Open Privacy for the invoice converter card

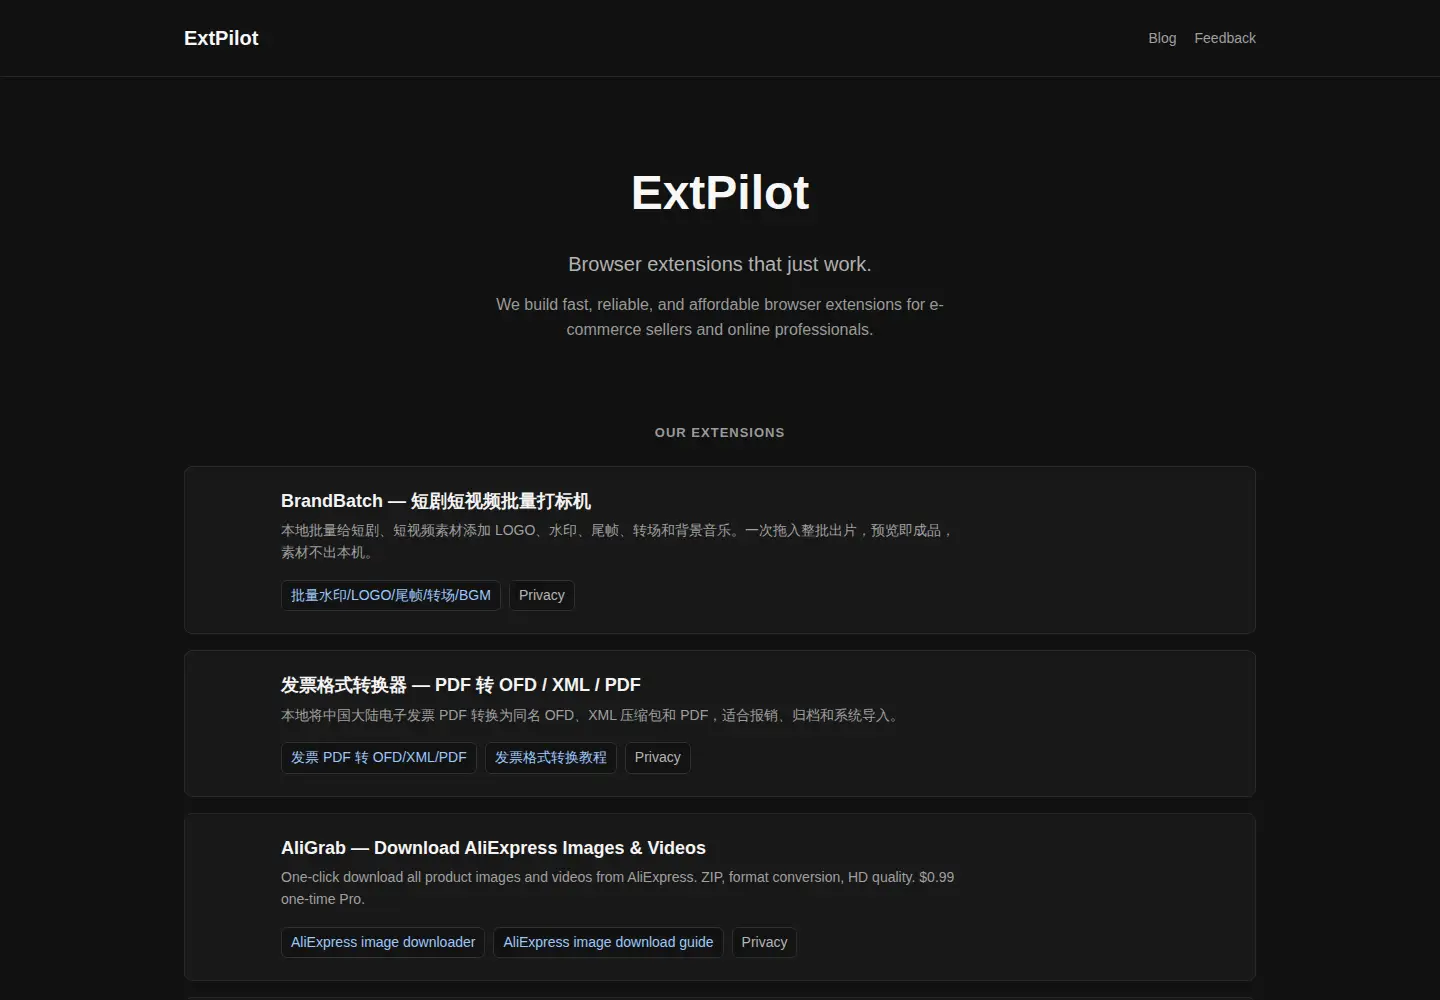pos(658,758)
